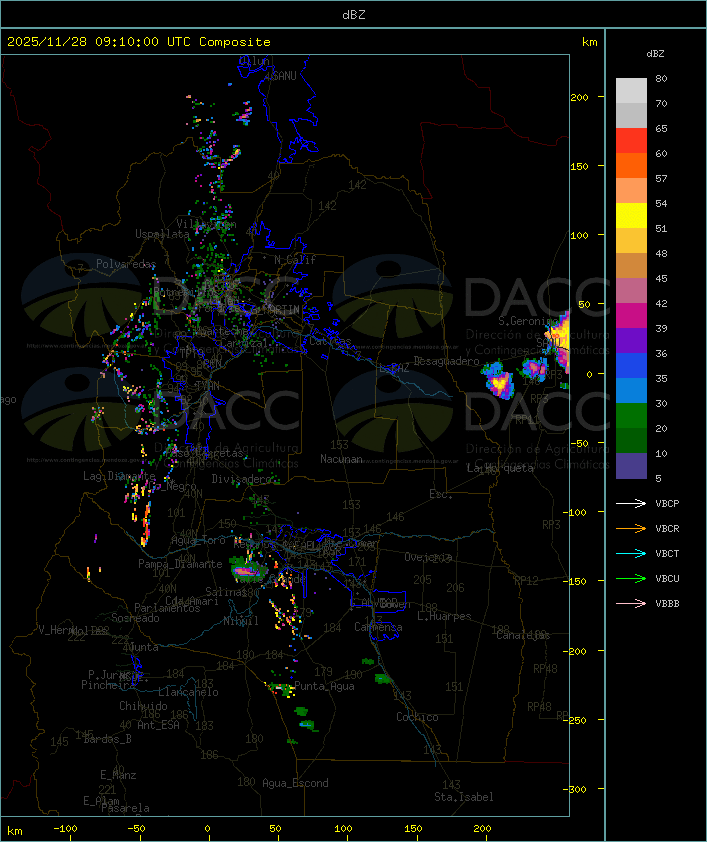Image resolution: width=707 pixels, height=842 pixels.
Task: Select the magenta 39-42 dBZ swatch
Action: (631, 316)
